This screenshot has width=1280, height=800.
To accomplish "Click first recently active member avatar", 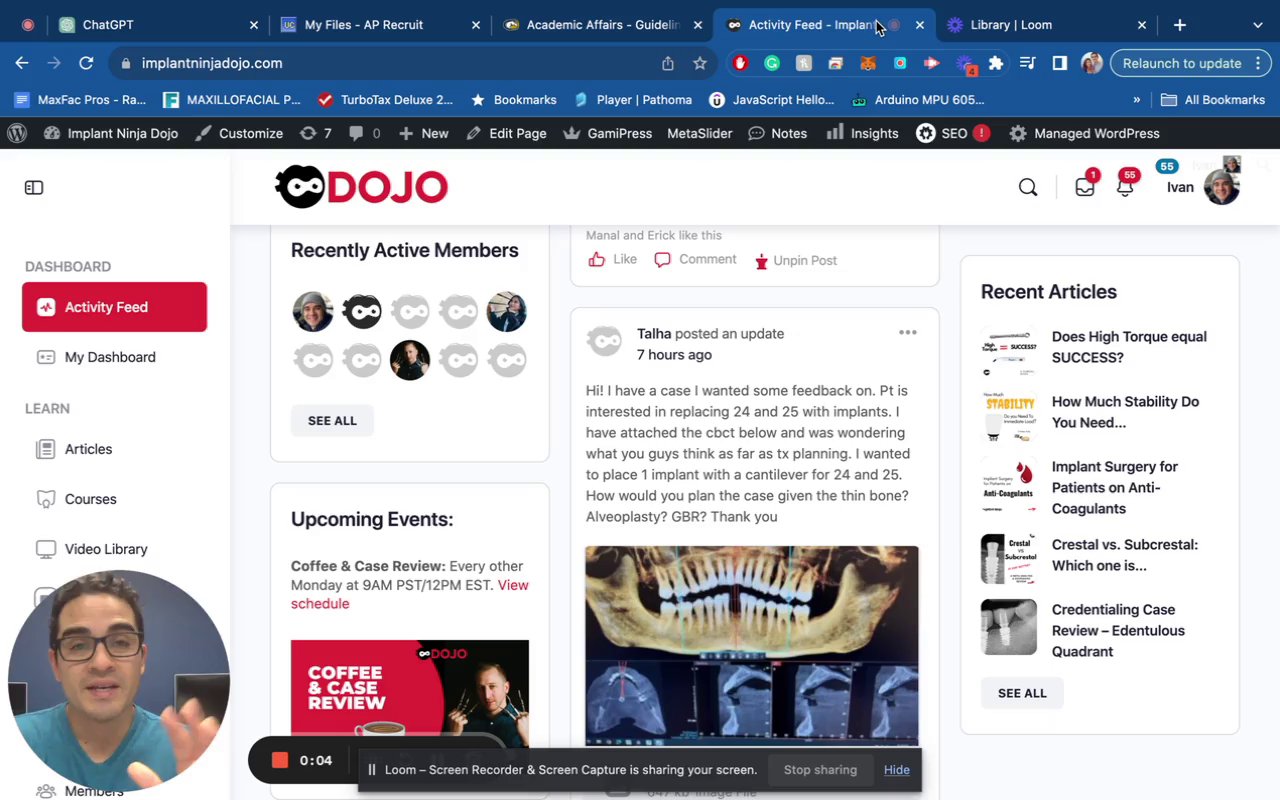I will tap(313, 312).
